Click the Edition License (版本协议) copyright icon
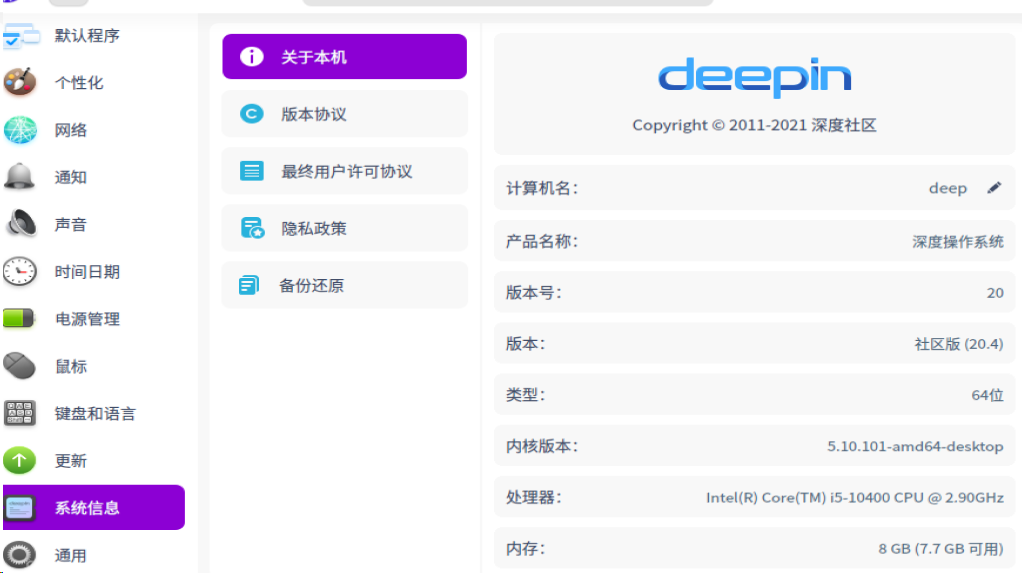Screen dimensions: 1022x573 [252, 113]
